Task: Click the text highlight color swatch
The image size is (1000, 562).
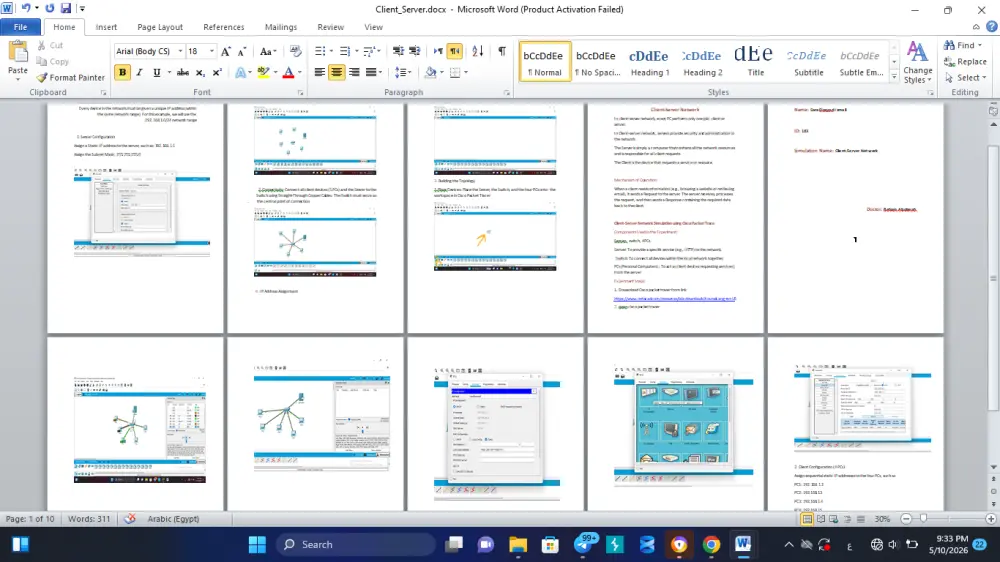Action: click(263, 73)
